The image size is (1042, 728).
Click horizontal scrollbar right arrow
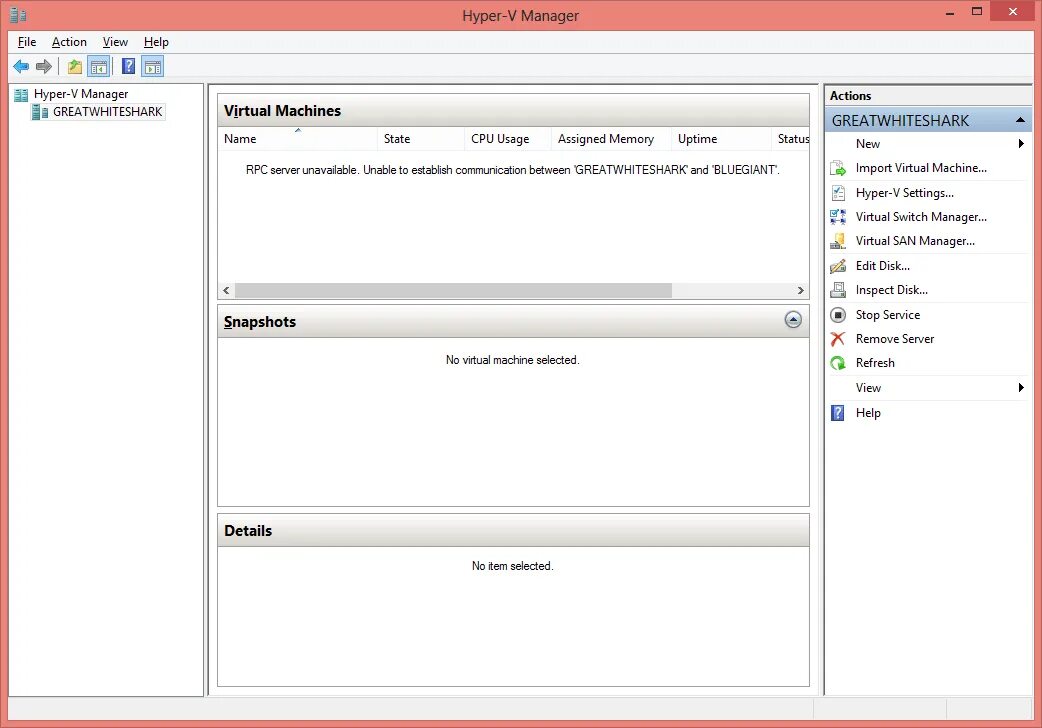pyautogui.click(x=800, y=291)
